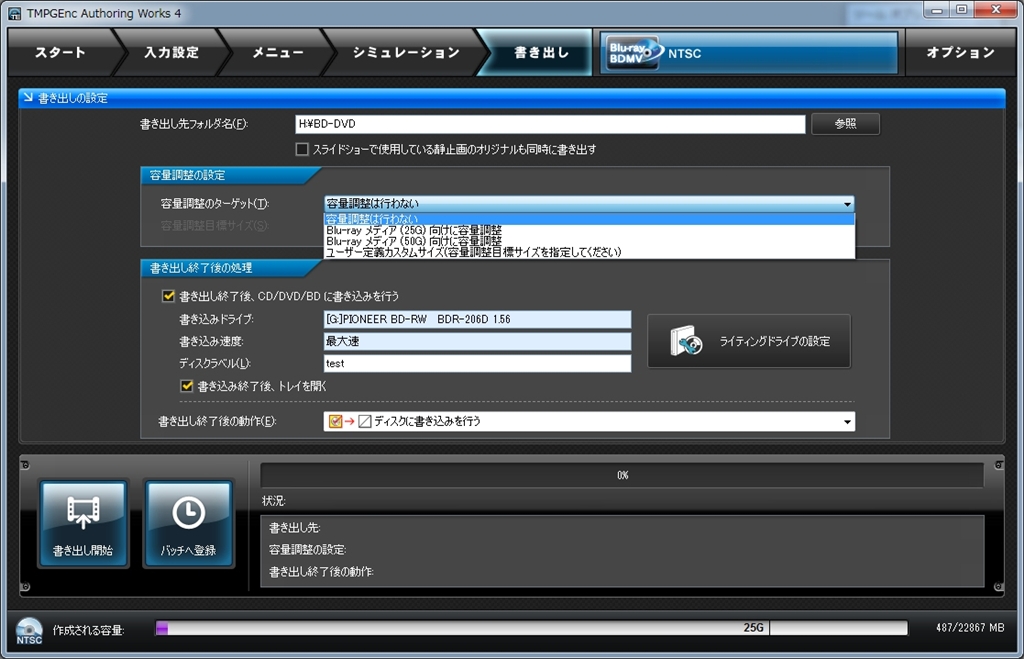This screenshot has height=659, width=1024.
Task: Click the 書き込みドライブ PIONEER BD-RW field
Action: point(477,319)
